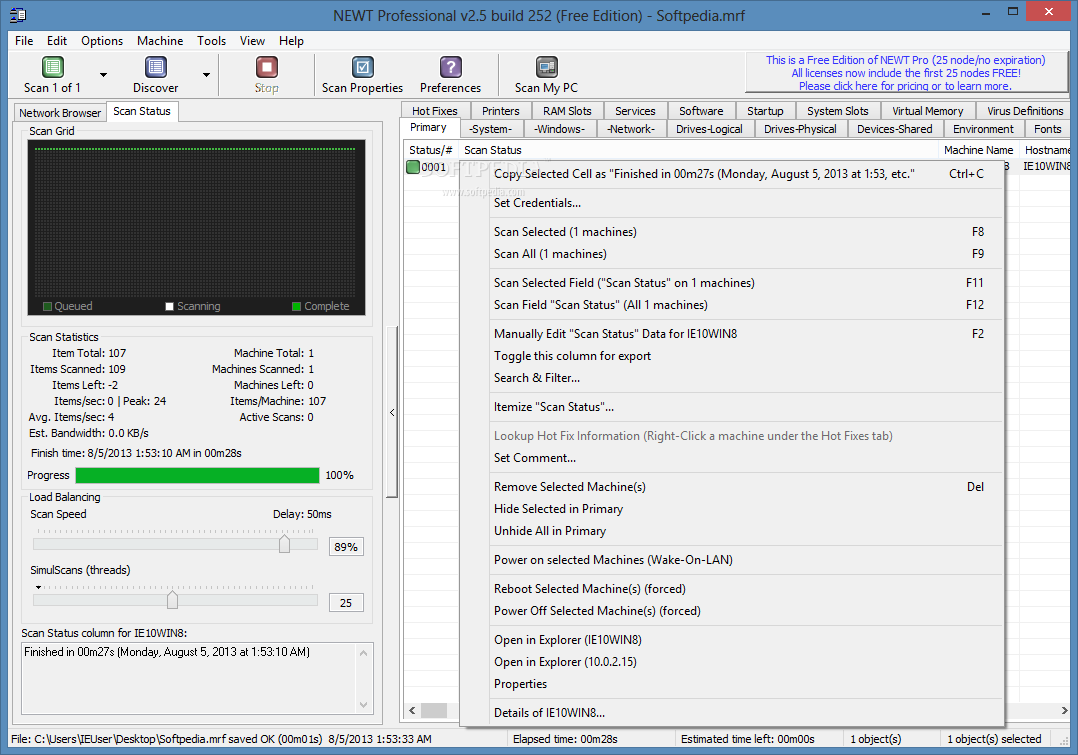This screenshot has width=1078, height=755.
Task: Open the System Slots tab
Action: point(837,111)
